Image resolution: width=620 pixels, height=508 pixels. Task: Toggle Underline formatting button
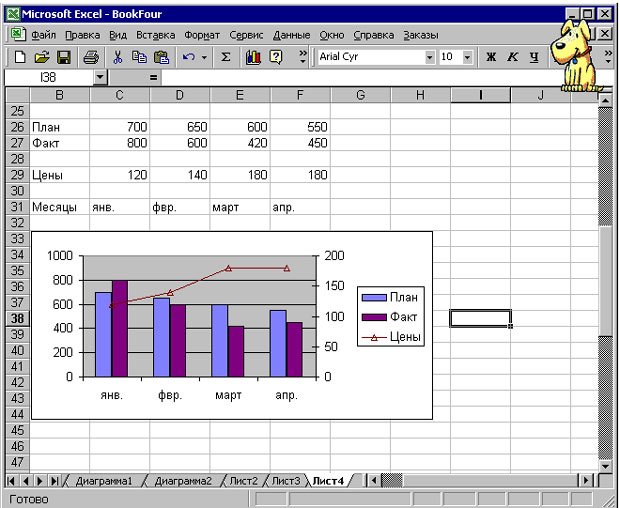(x=534, y=57)
